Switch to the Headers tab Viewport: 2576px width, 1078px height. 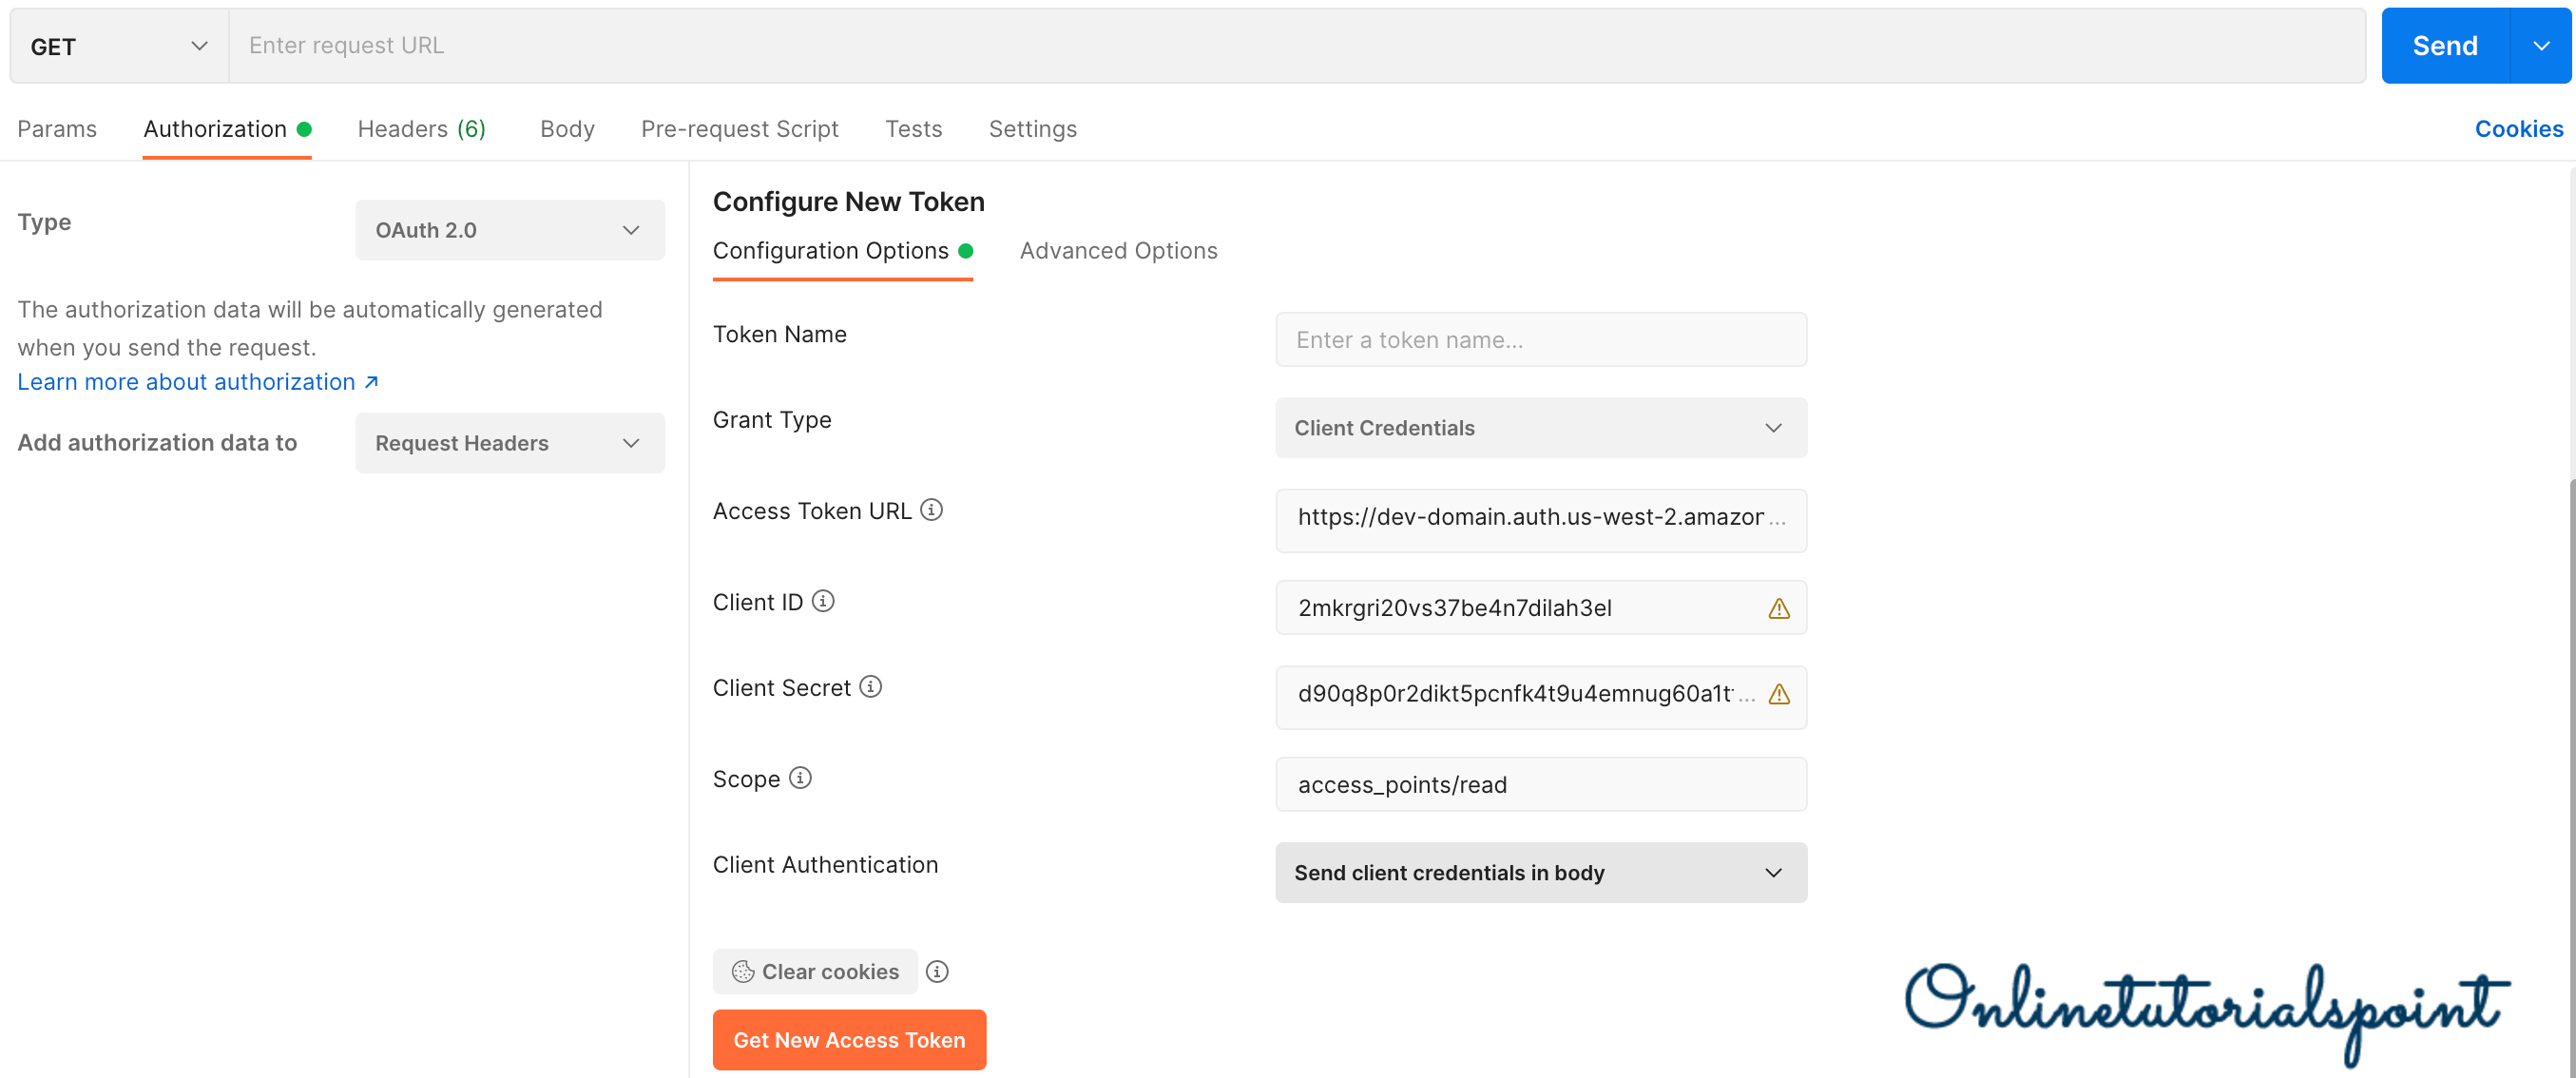pyautogui.click(x=421, y=129)
